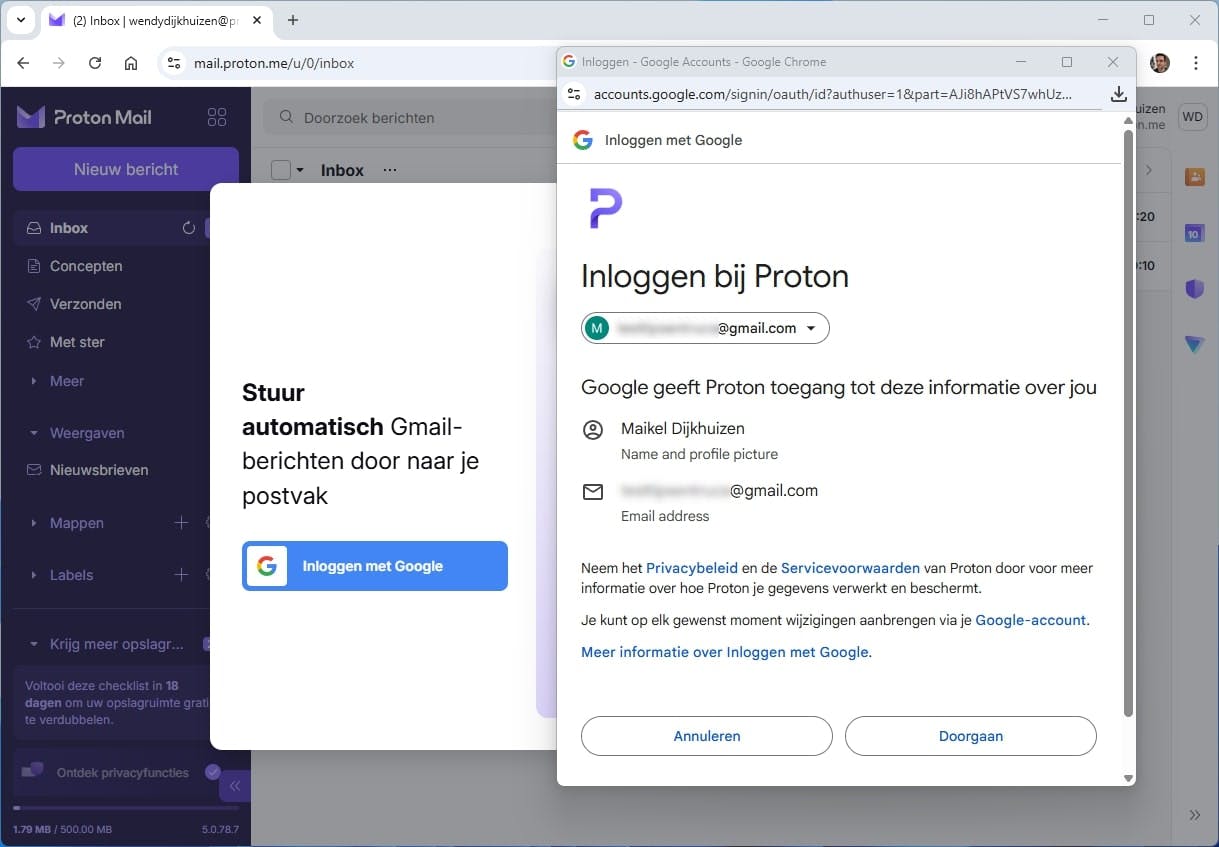1219x847 pixels.
Task: Add a new folder with the Mappen plus icon
Action: (x=181, y=522)
